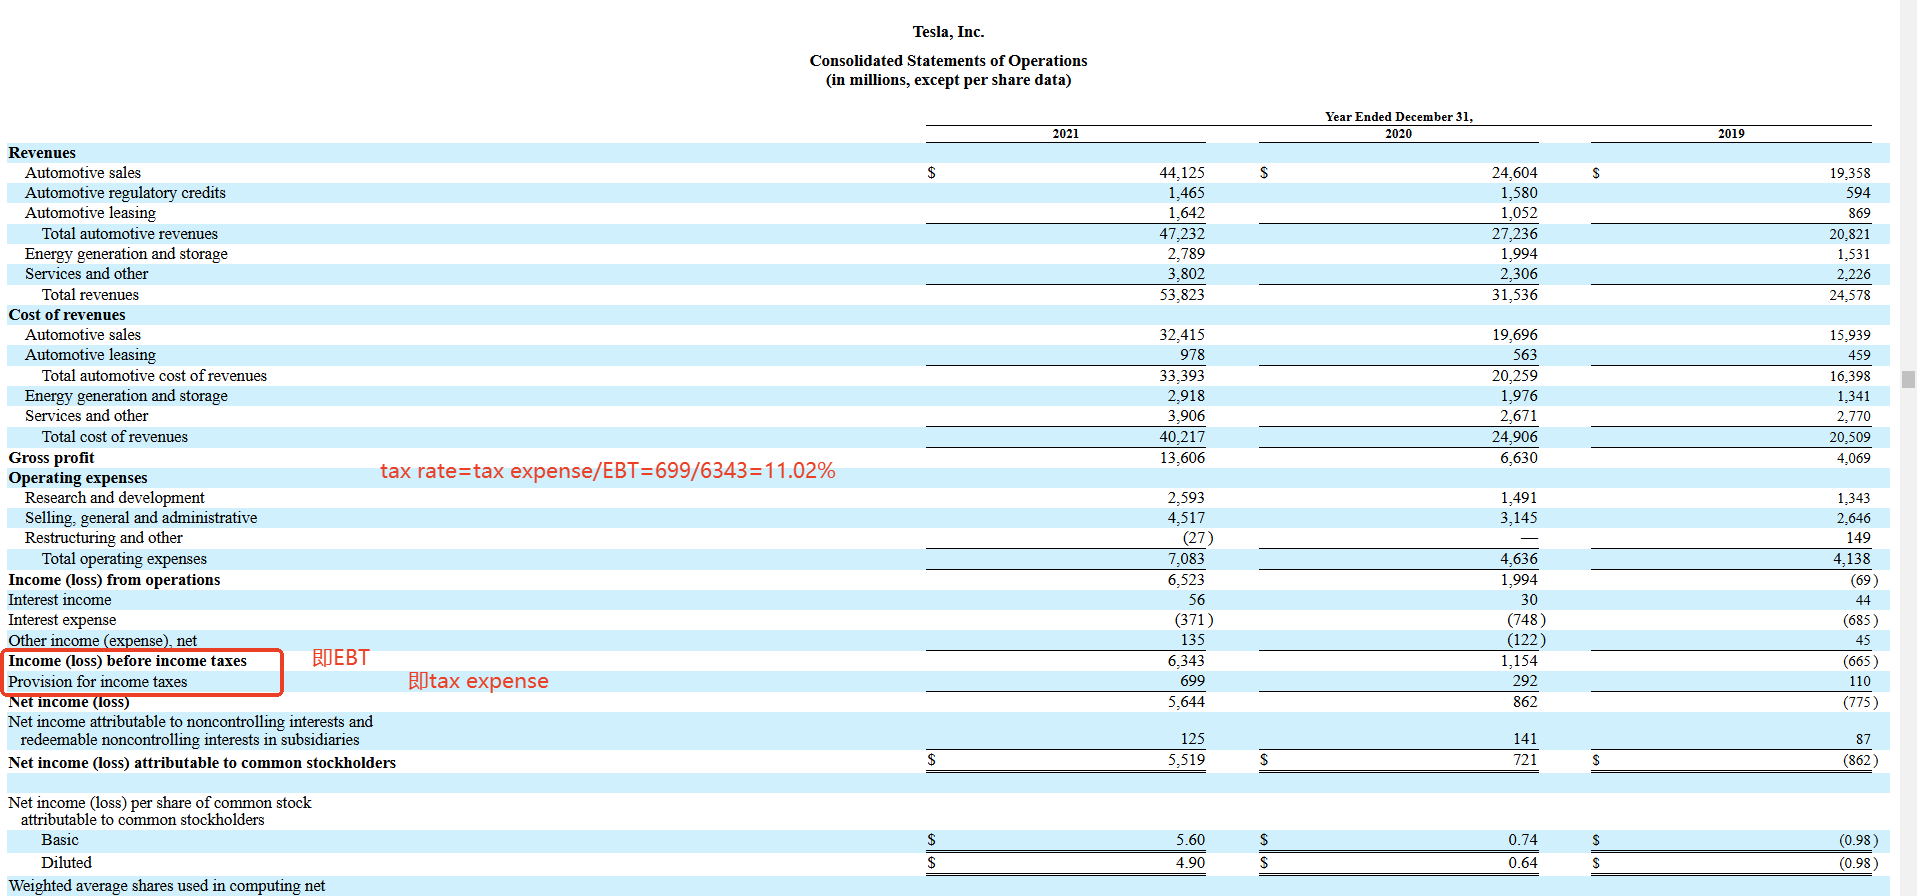Screen dimensions: 1917x896
Task: Click the 'Interest income' row label
Action: click(59, 600)
